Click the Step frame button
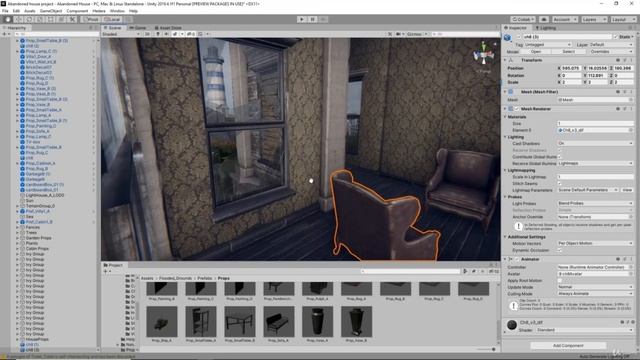Viewport: 640px width, 360px height. tap(323, 19)
